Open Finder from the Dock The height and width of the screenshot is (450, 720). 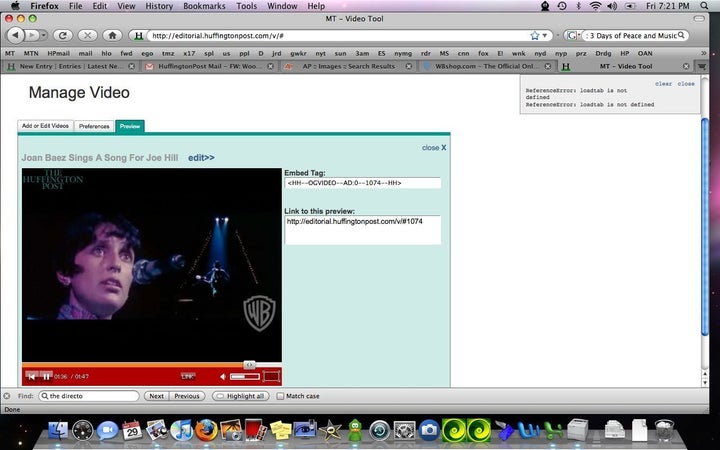pos(58,431)
